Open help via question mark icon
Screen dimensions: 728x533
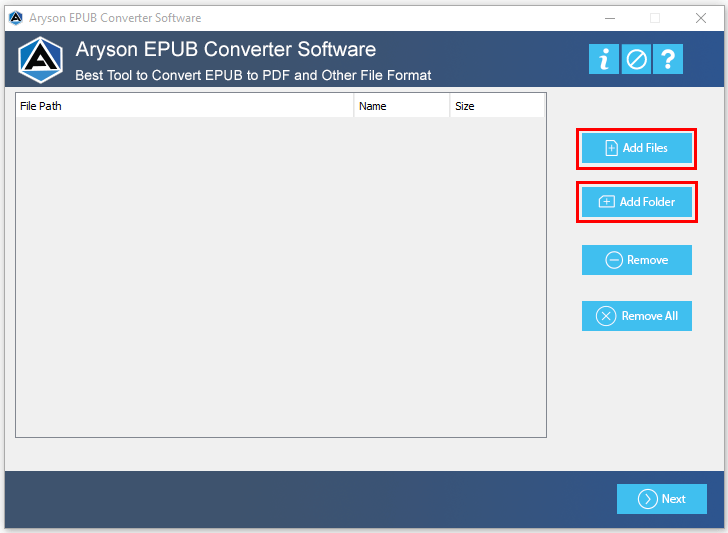pos(668,59)
